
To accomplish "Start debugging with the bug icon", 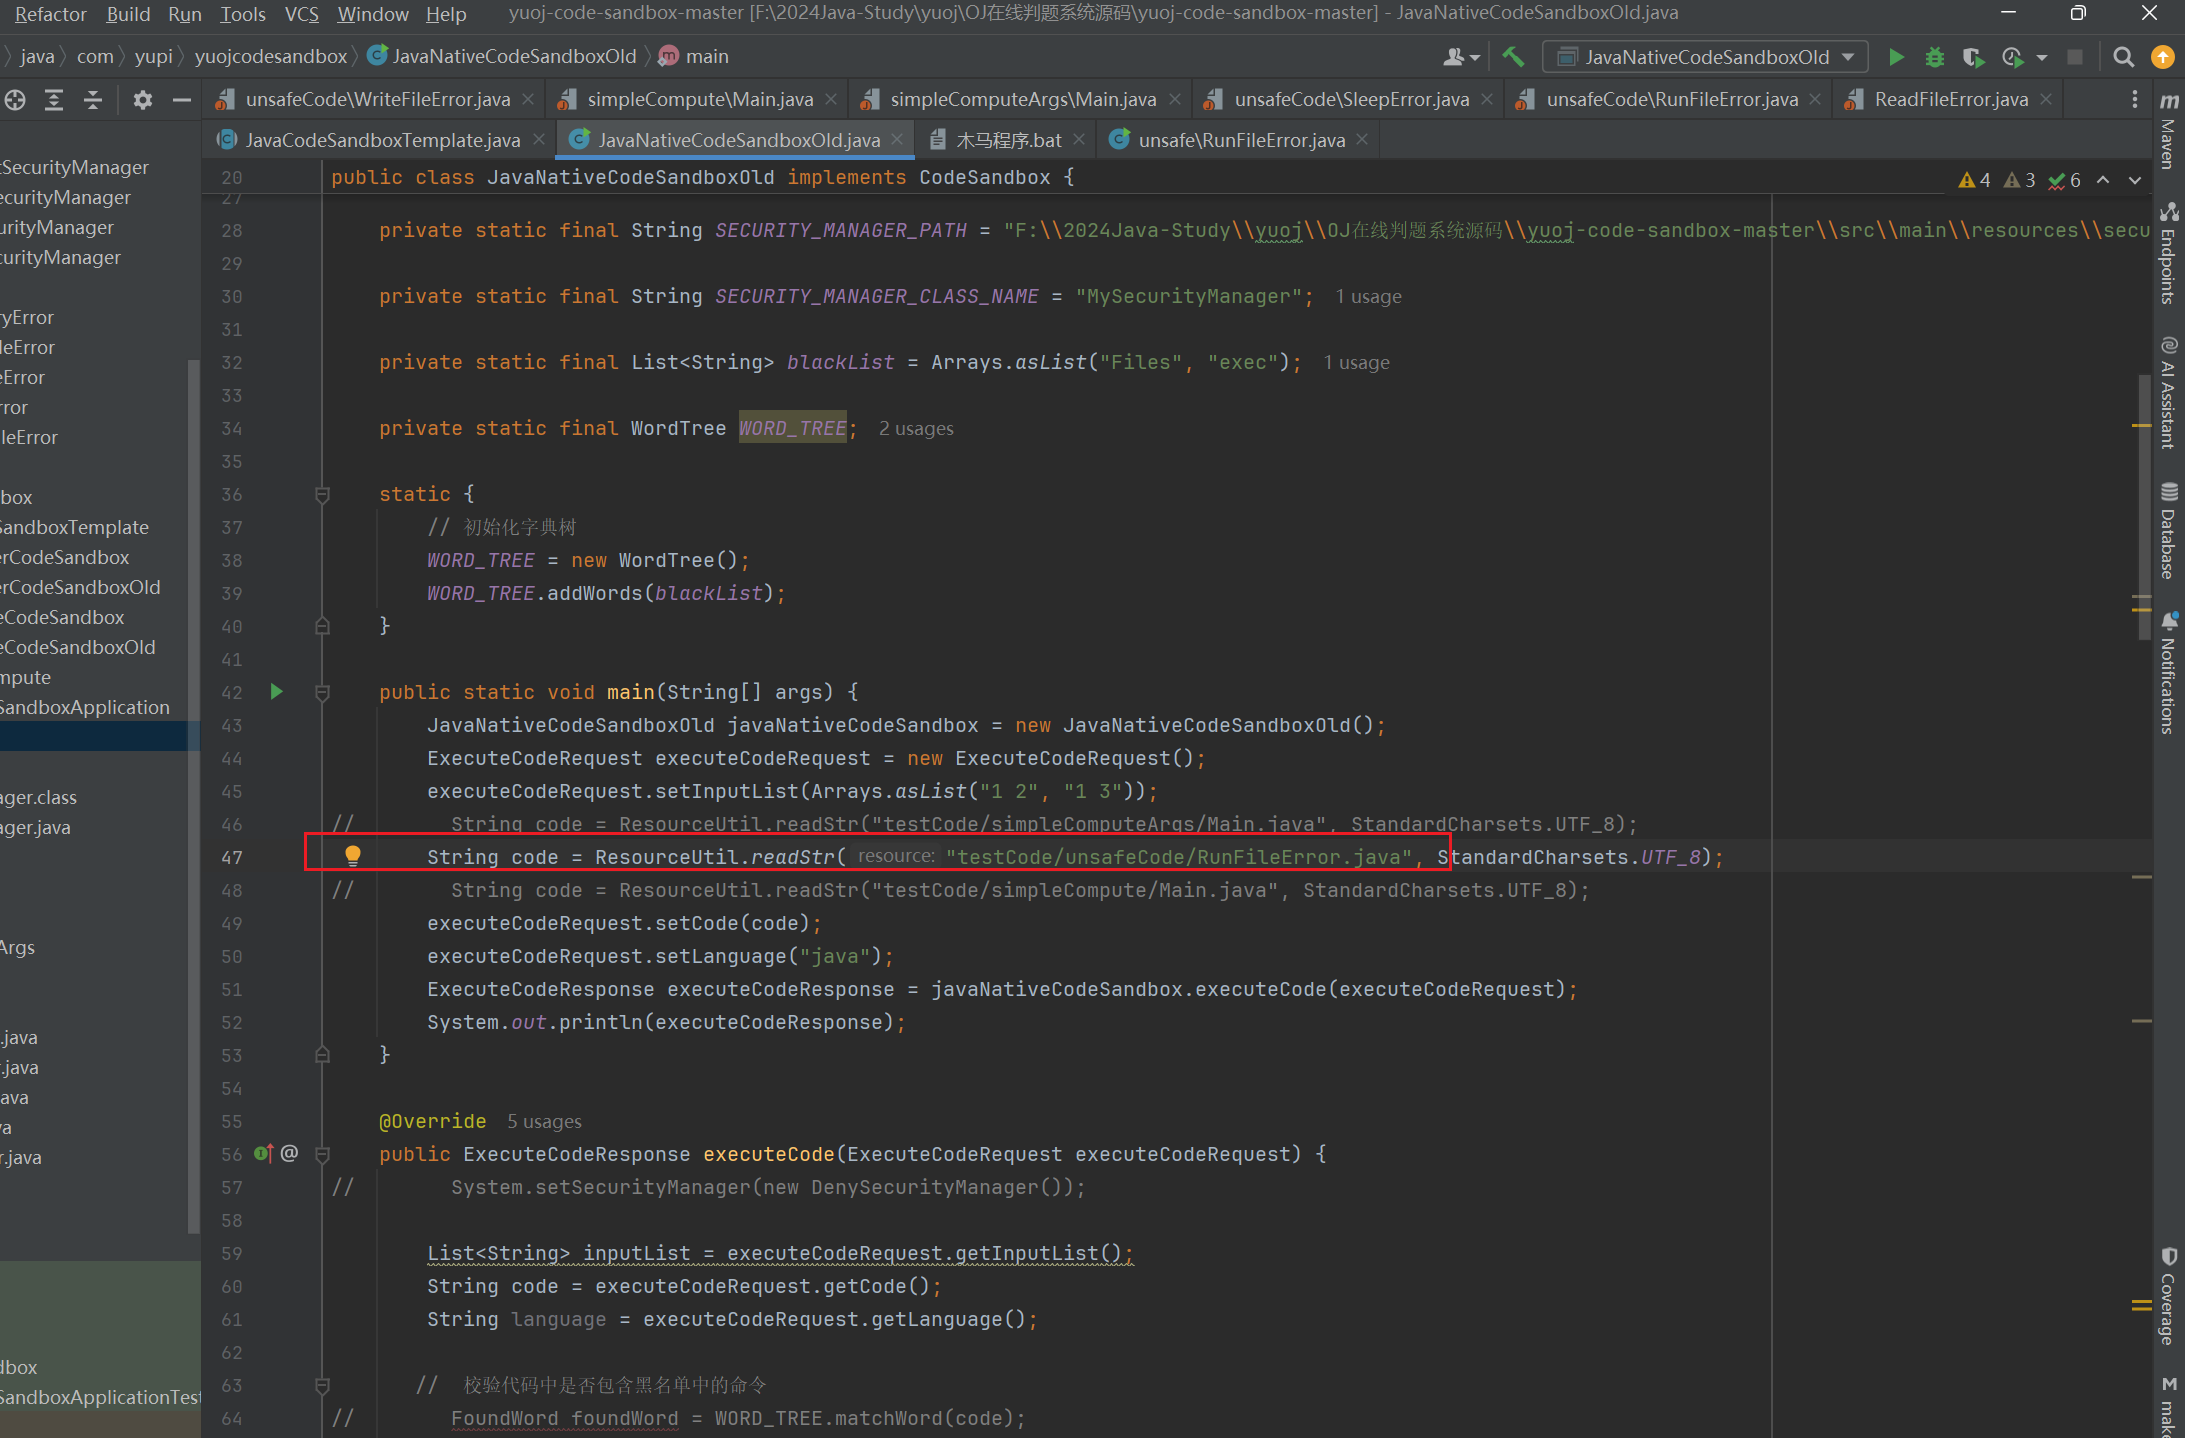I will coord(1934,57).
